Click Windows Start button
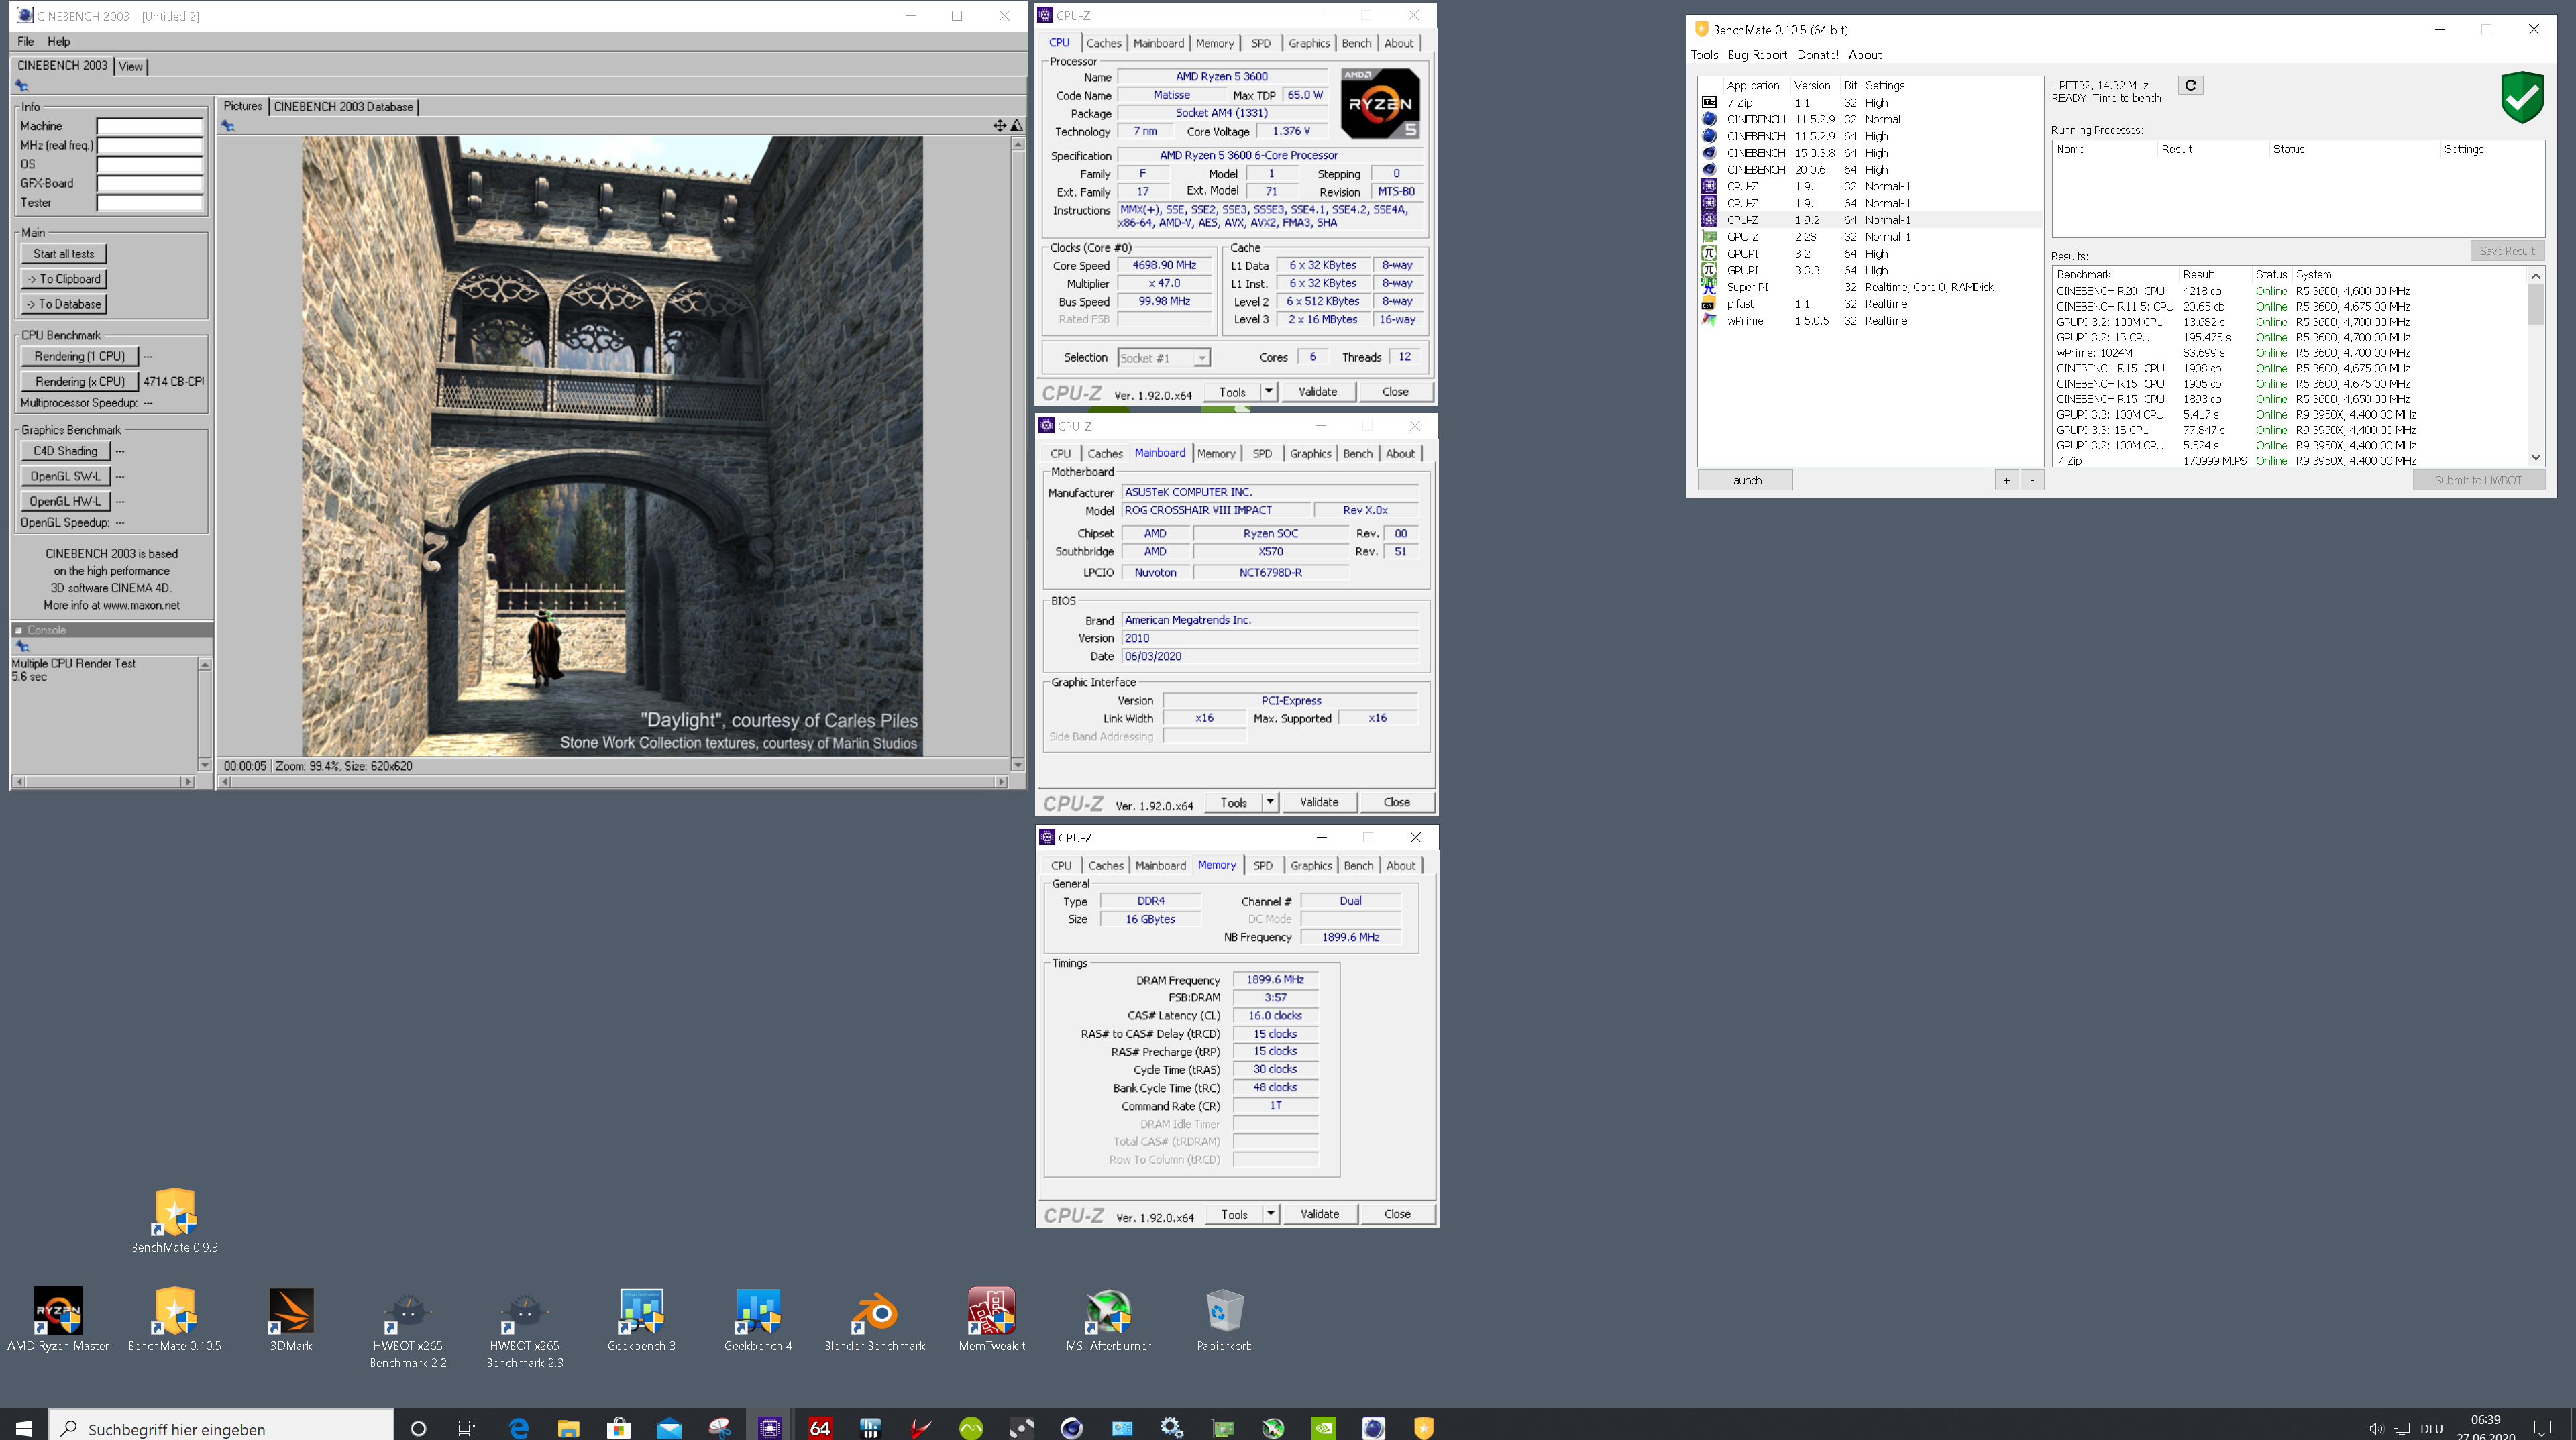 click(24, 1427)
